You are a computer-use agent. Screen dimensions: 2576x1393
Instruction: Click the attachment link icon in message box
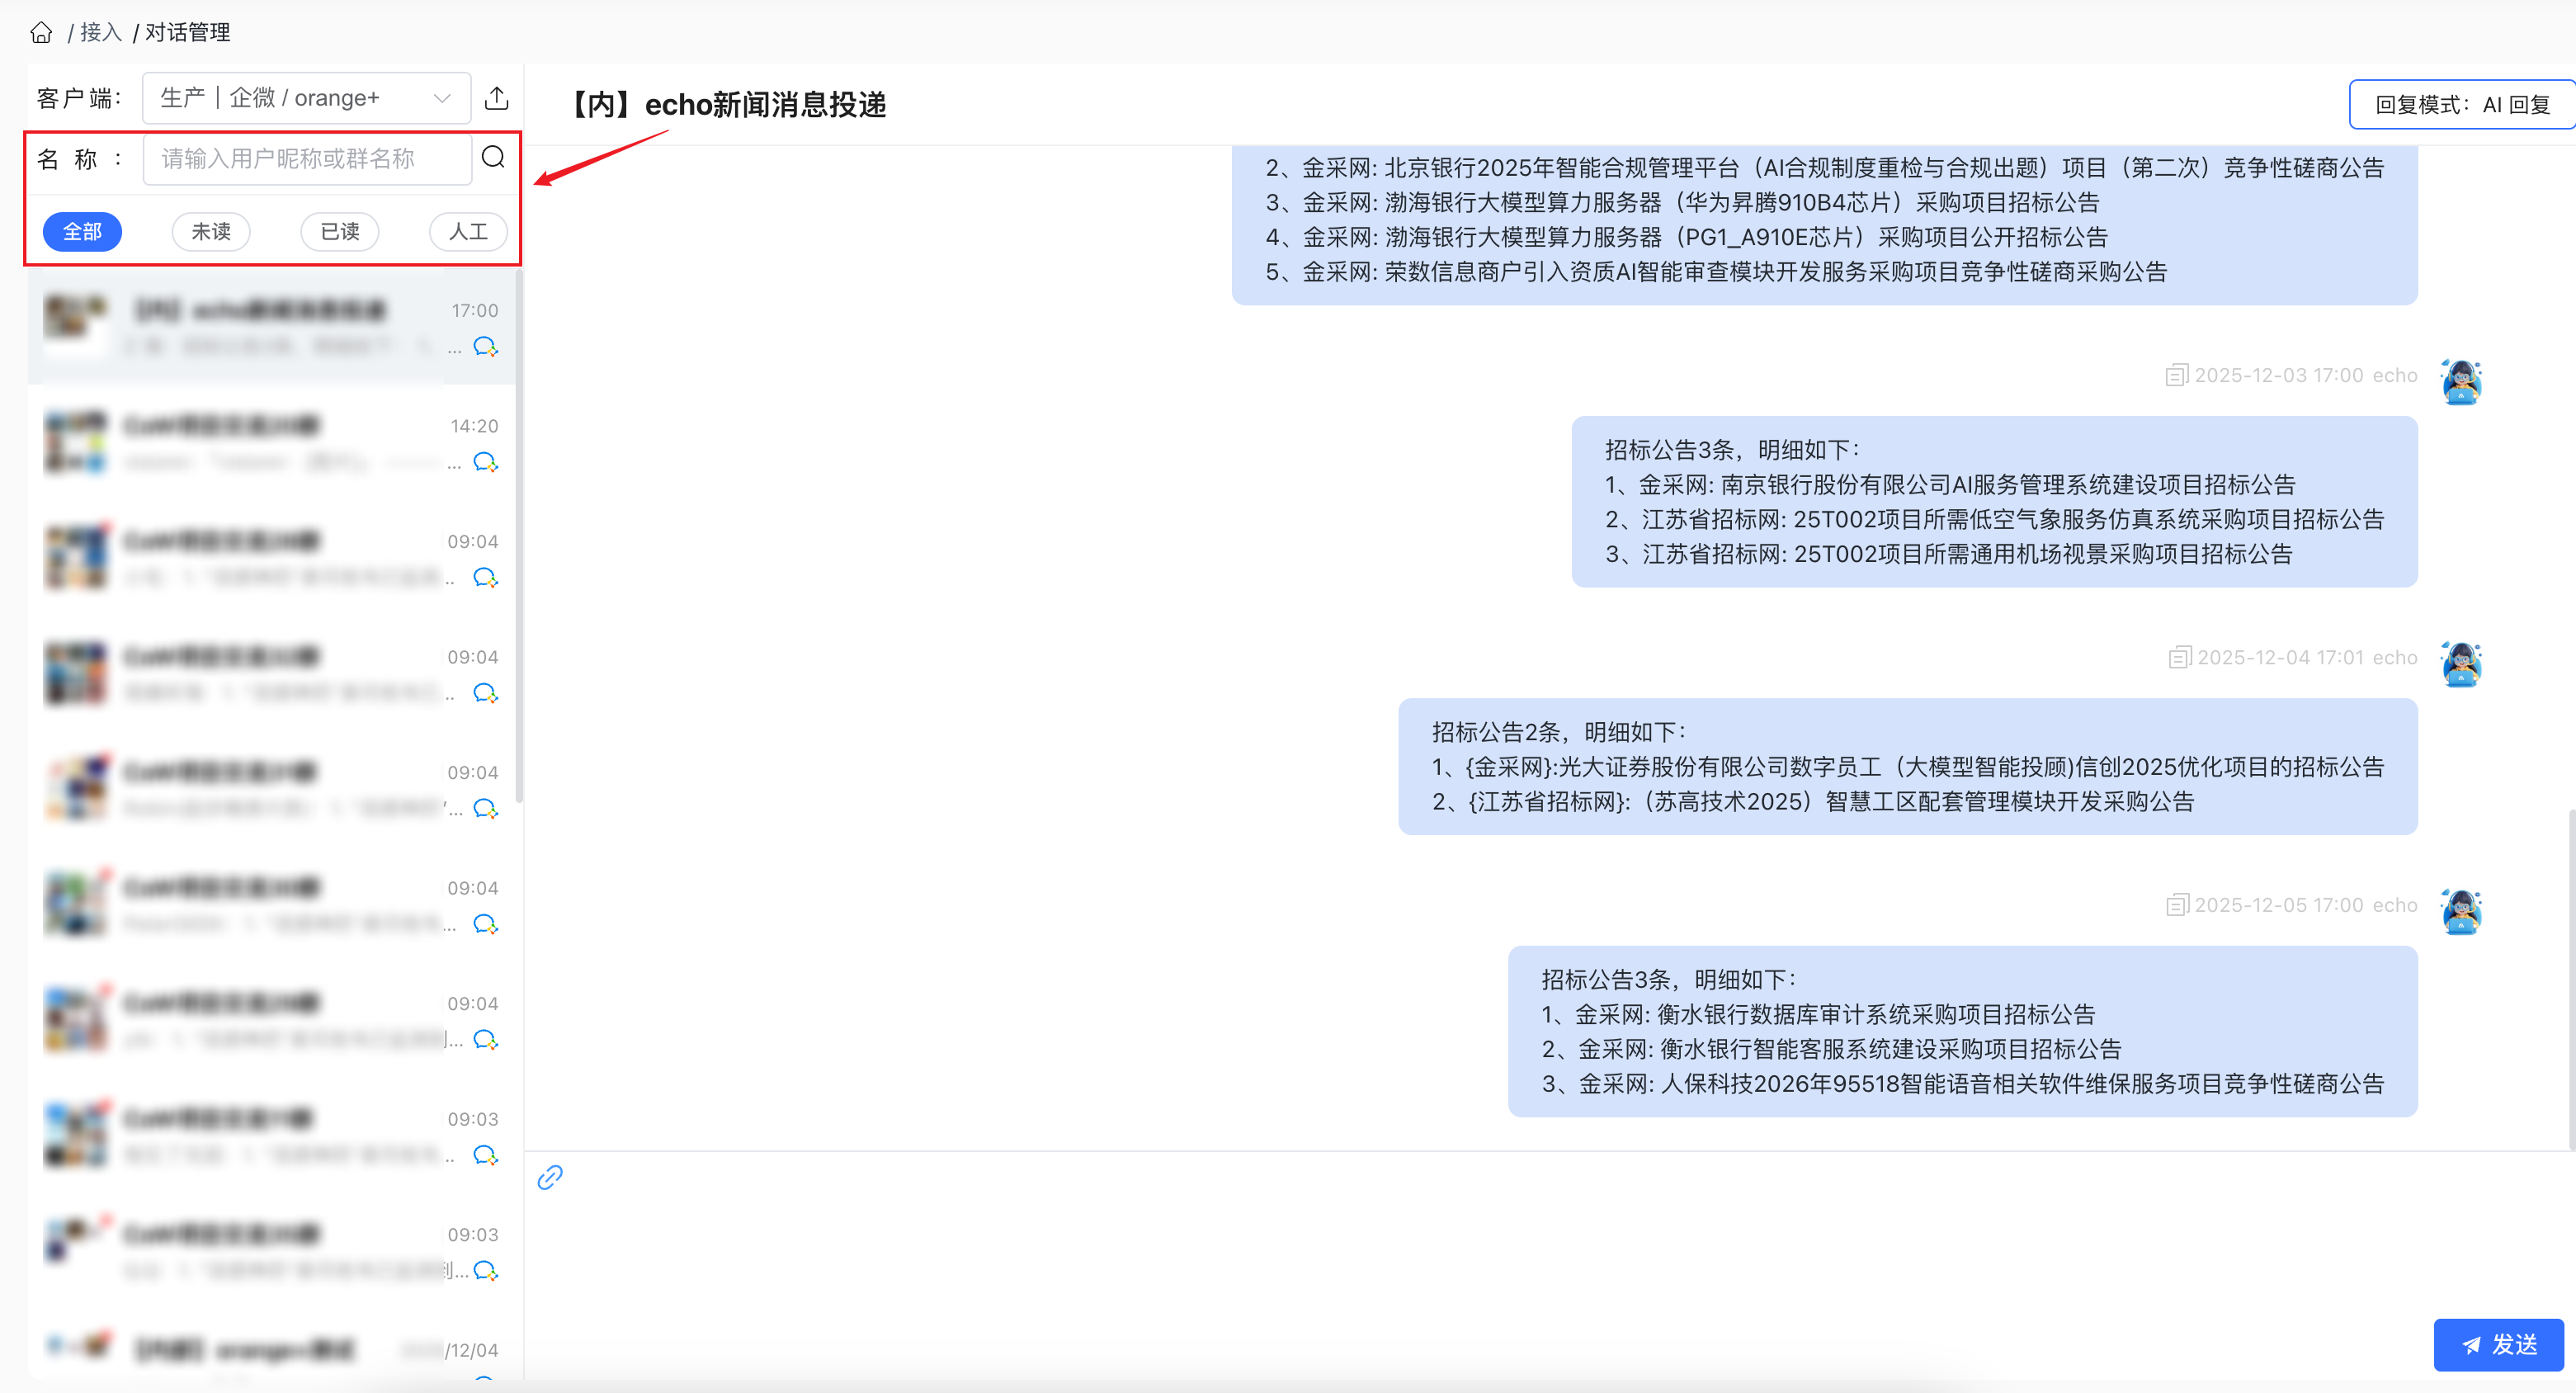[550, 1177]
